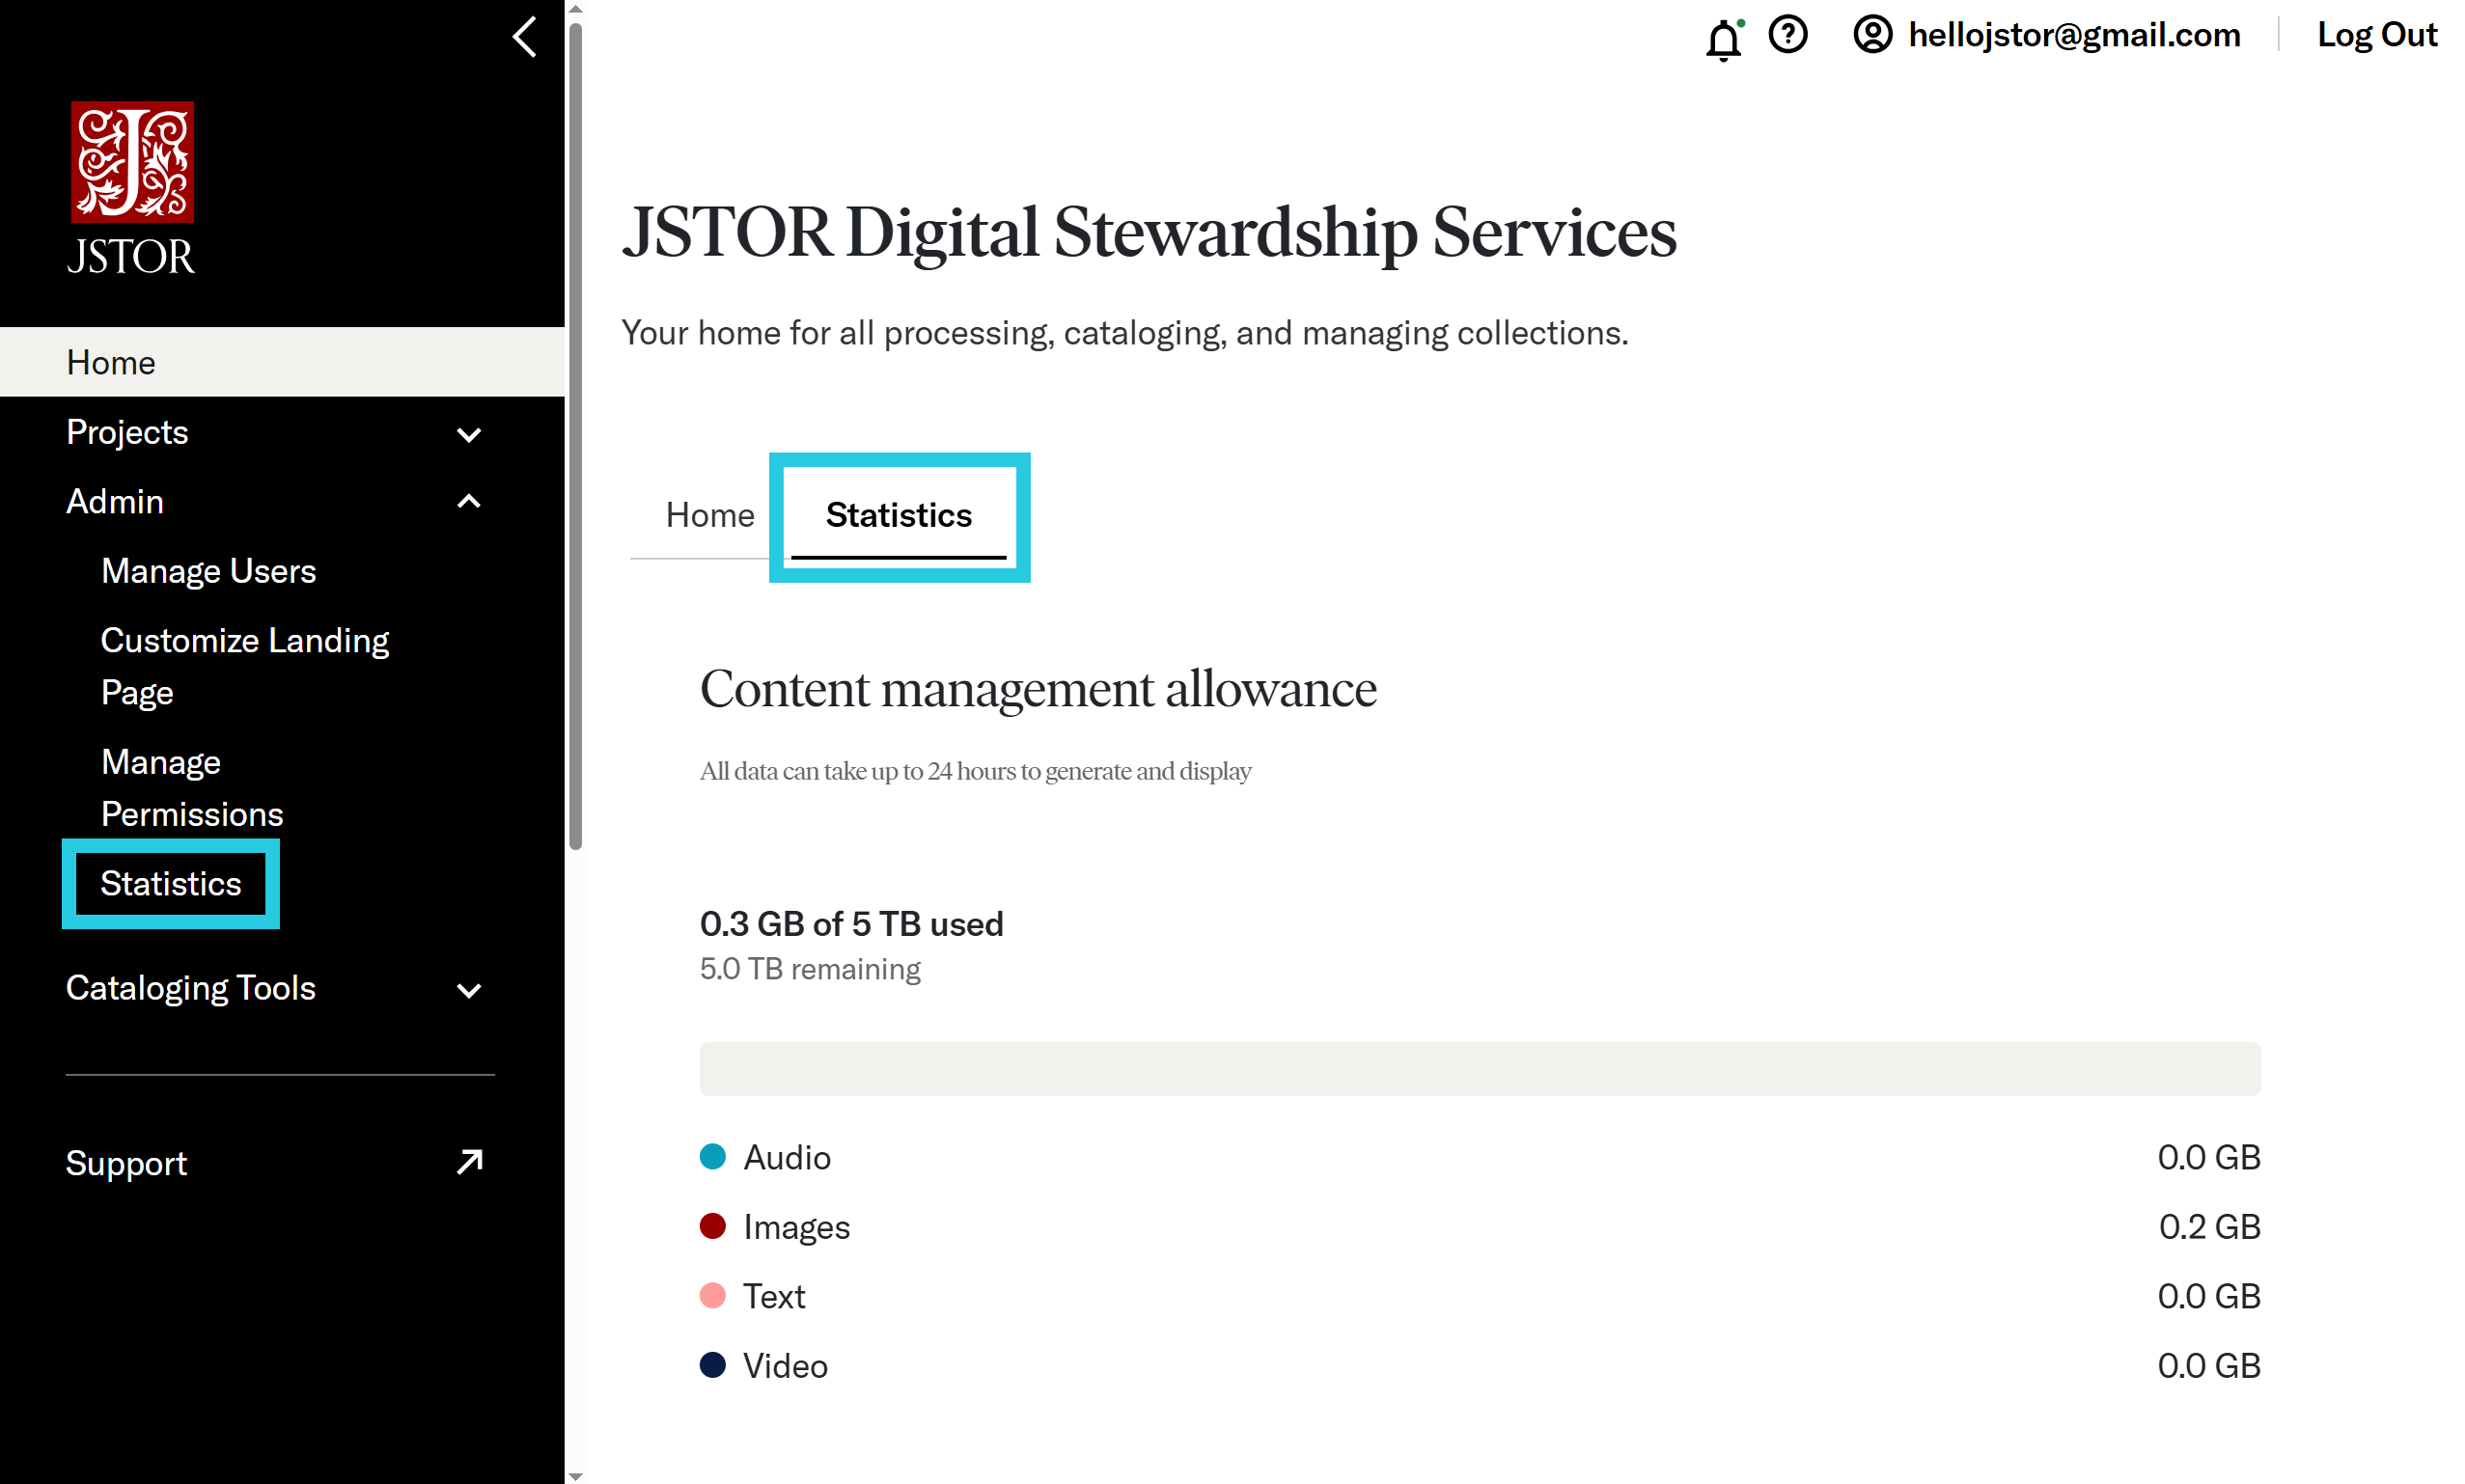Click the sidebar vertical scrollbar thumb

[x=575, y=437]
